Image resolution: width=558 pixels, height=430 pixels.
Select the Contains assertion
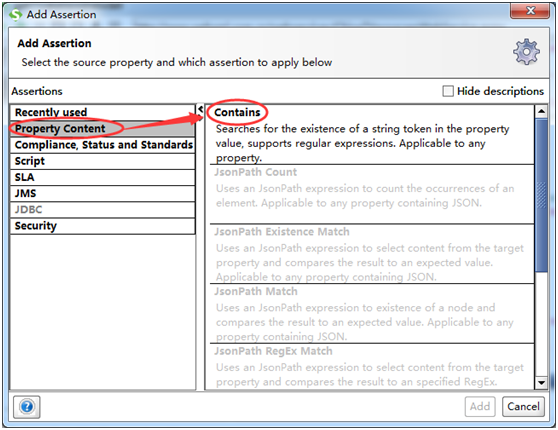pyautogui.click(x=372, y=135)
